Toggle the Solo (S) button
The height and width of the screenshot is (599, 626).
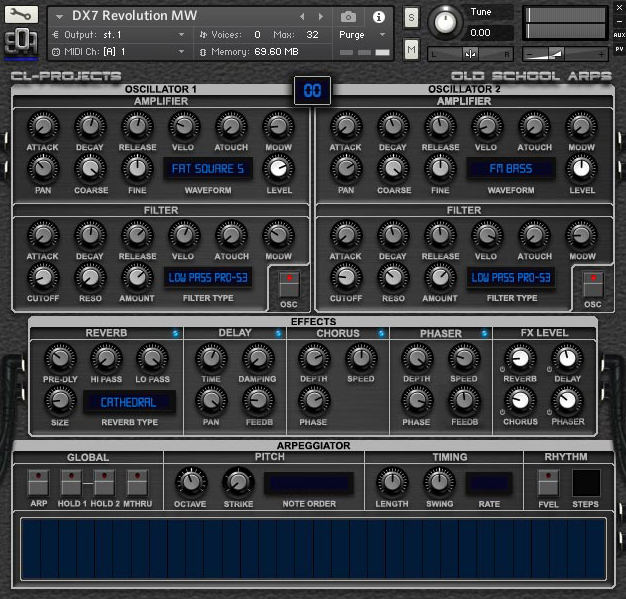click(x=411, y=18)
